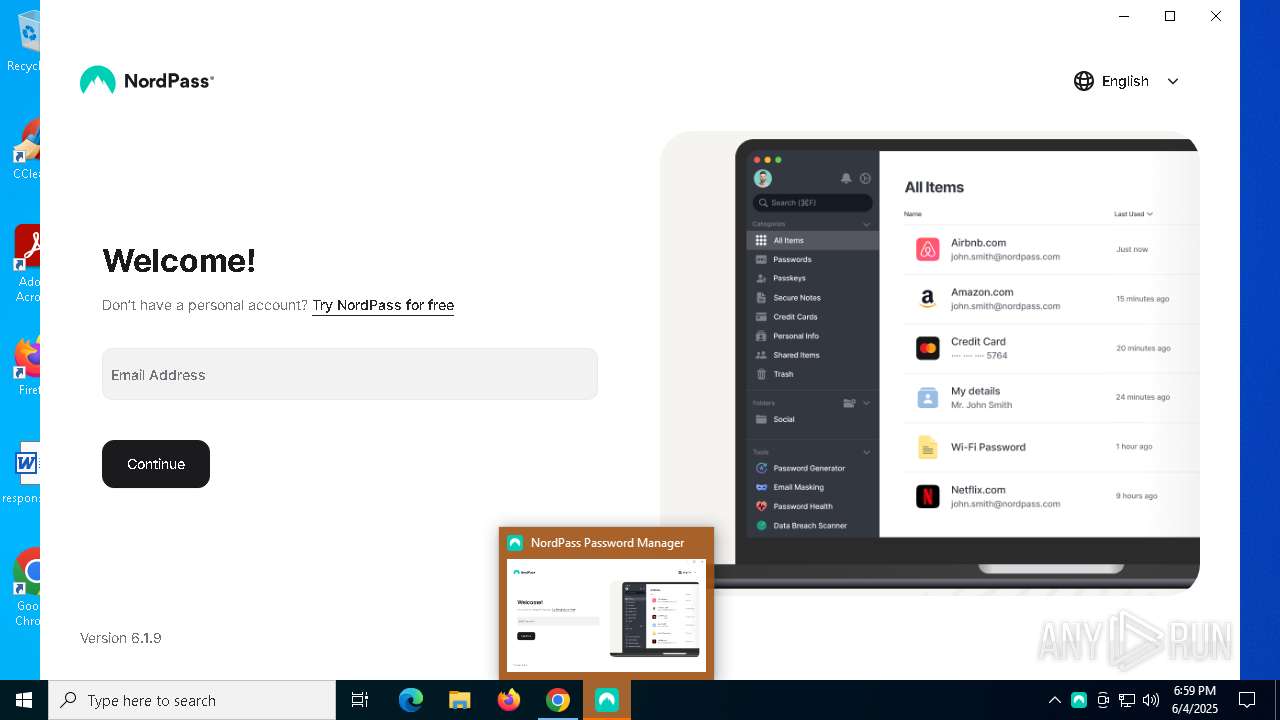Open File Explorer from taskbar
The image size is (1280, 720).
(x=460, y=700)
